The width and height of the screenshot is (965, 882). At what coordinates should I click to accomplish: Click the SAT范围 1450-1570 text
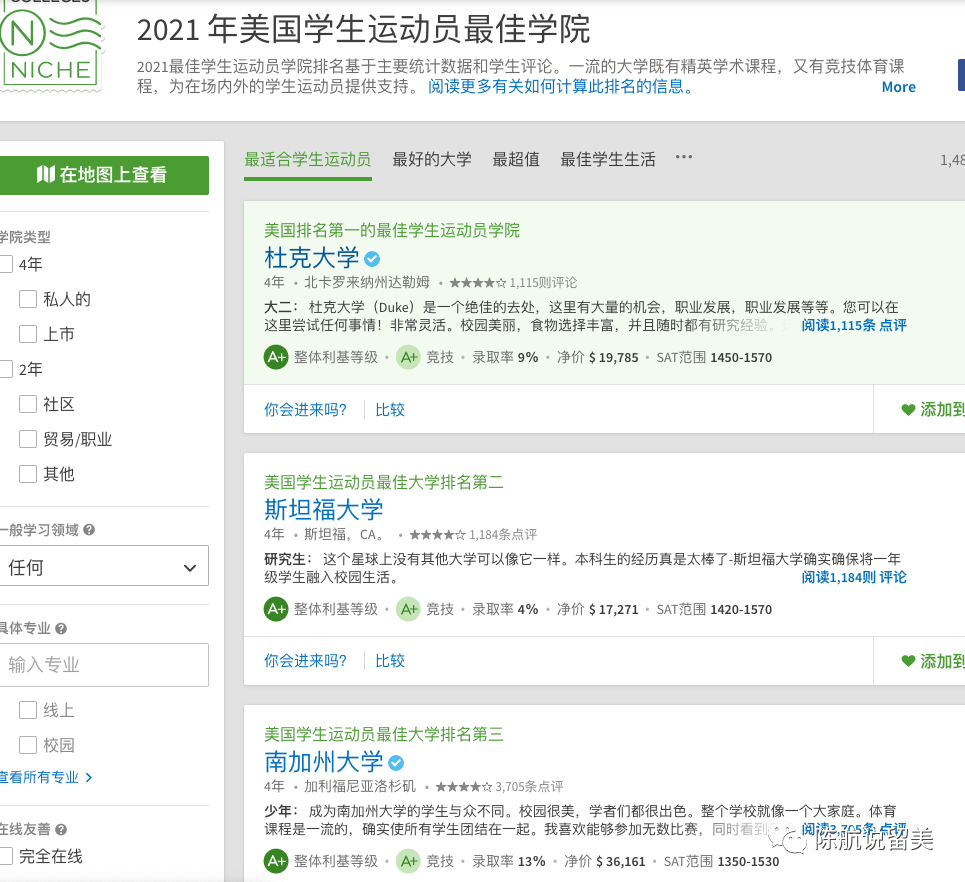[714, 358]
